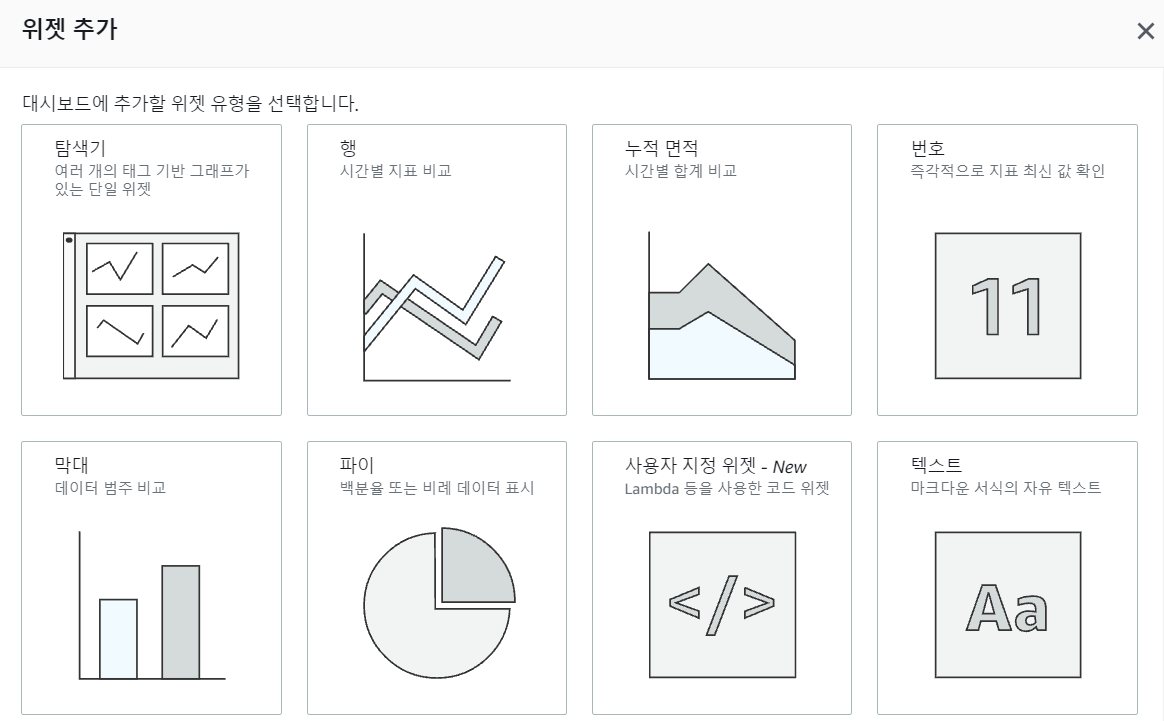Click 'Lambda 등을 사용한 코드 위젯' description
This screenshot has width=1164, height=721.
[x=727, y=489]
